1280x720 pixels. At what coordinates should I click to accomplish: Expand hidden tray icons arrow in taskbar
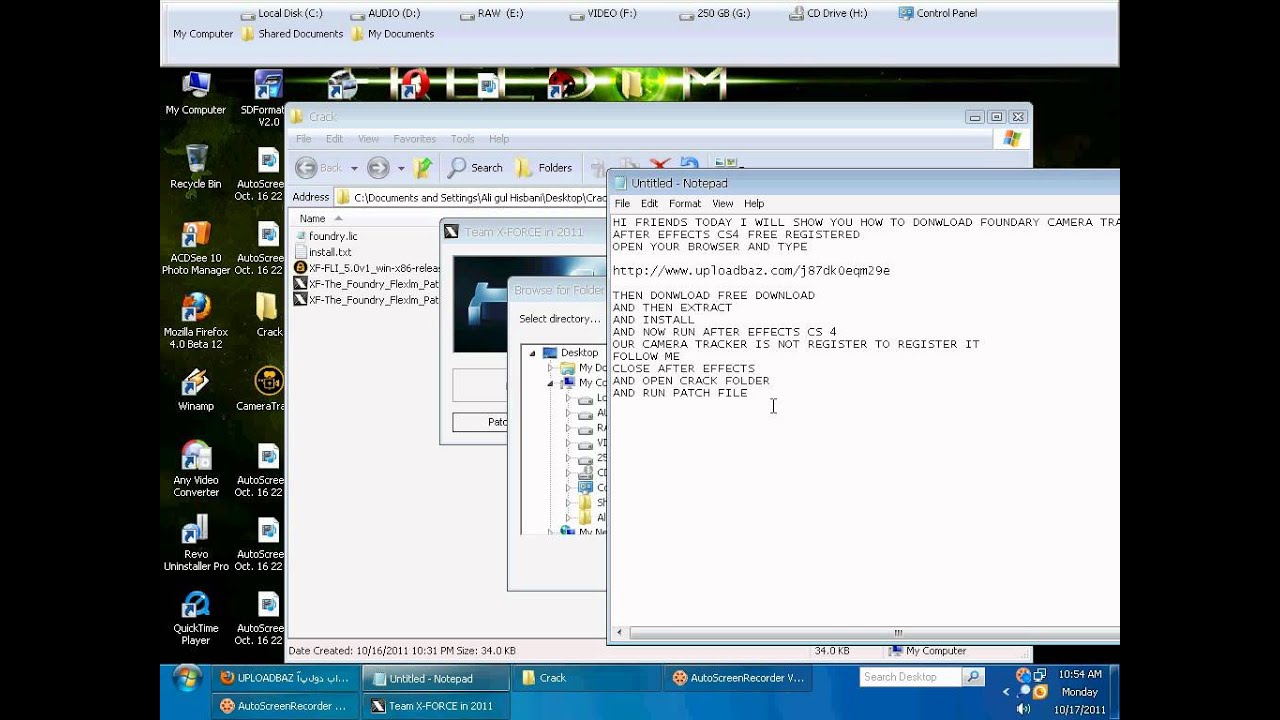click(1006, 692)
